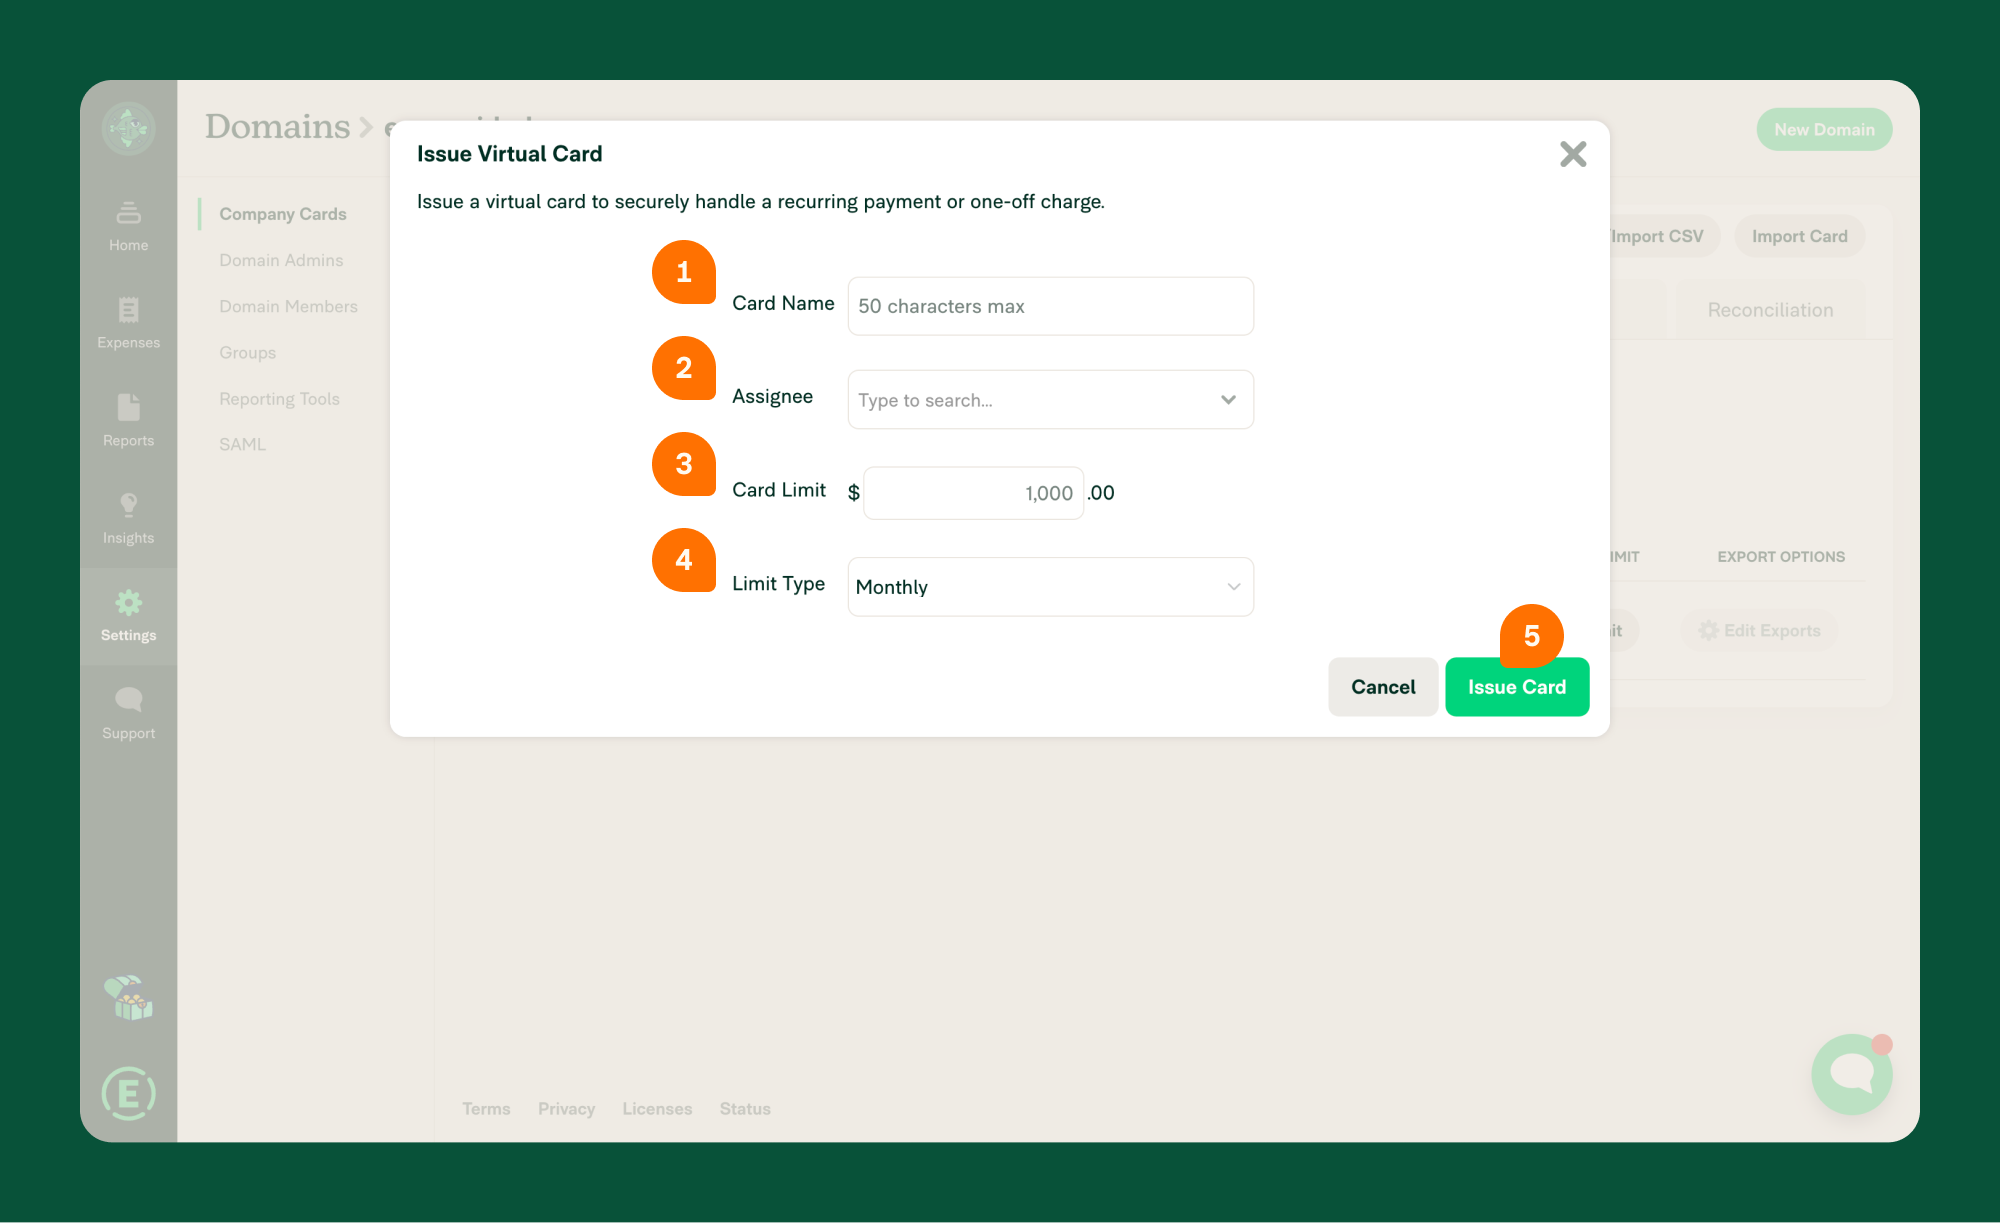Open the Privacy footer link
The image size is (2000, 1223).
point(566,1108)
